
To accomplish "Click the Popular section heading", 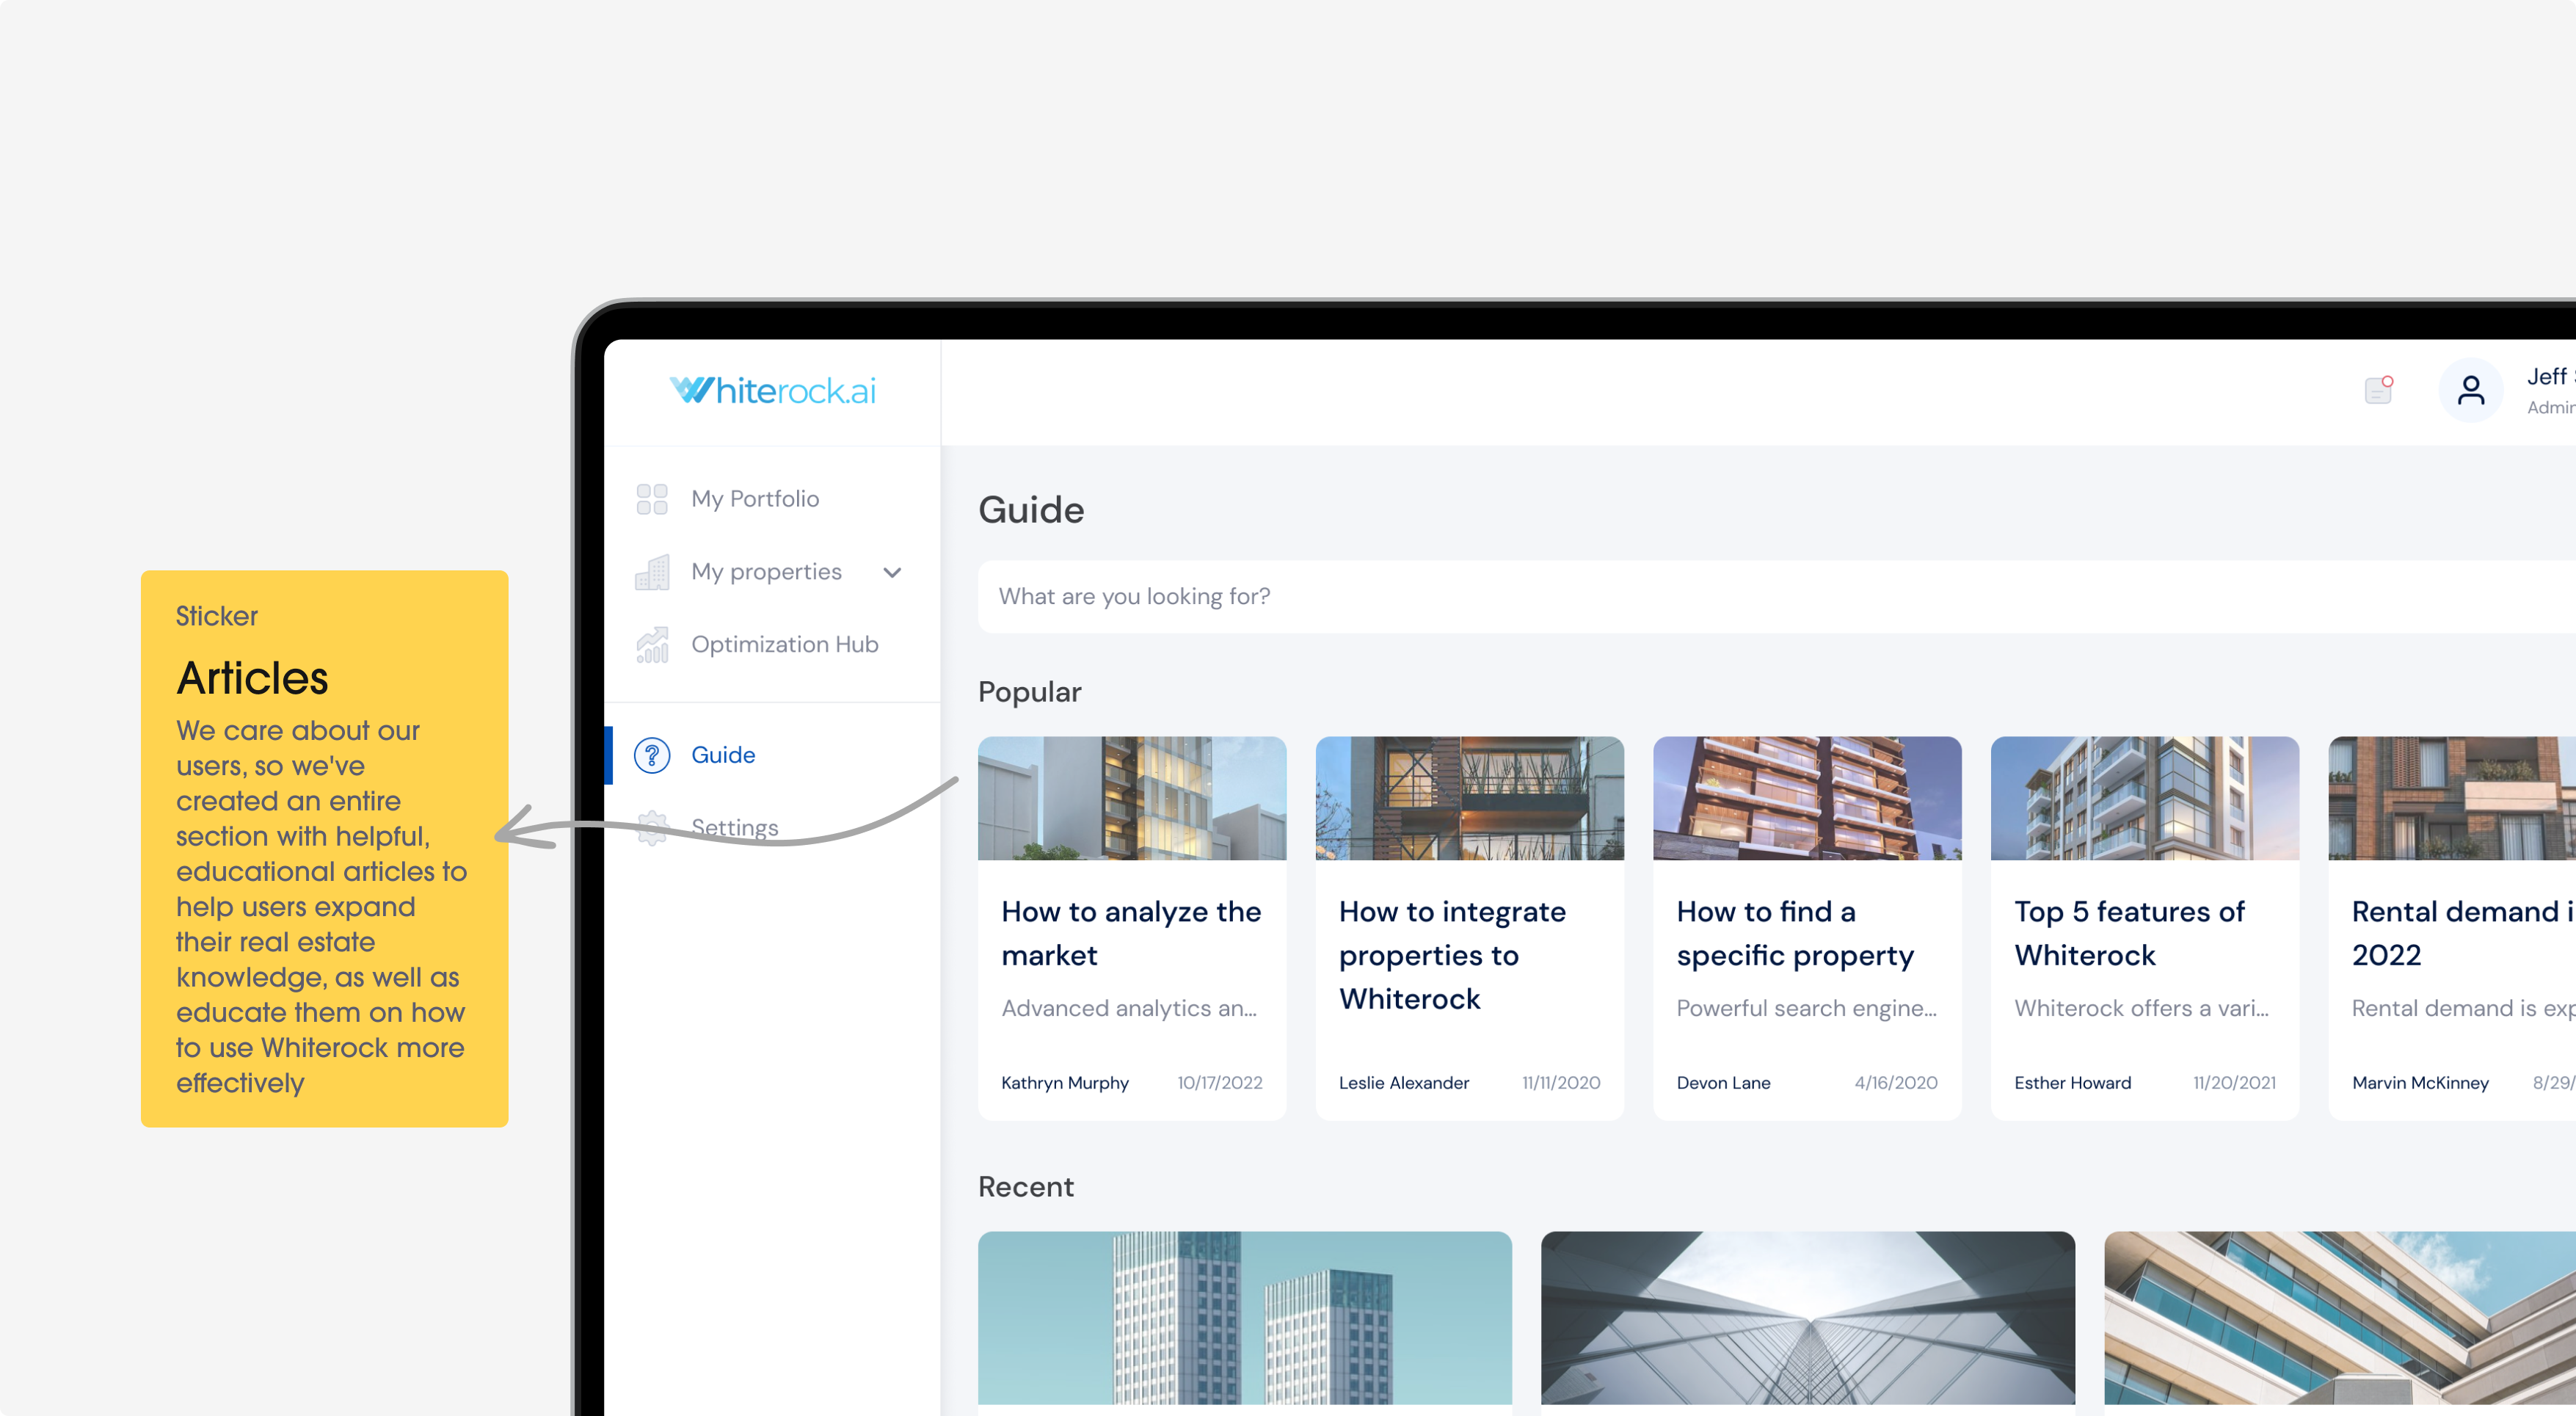I will coord(1029,692).
